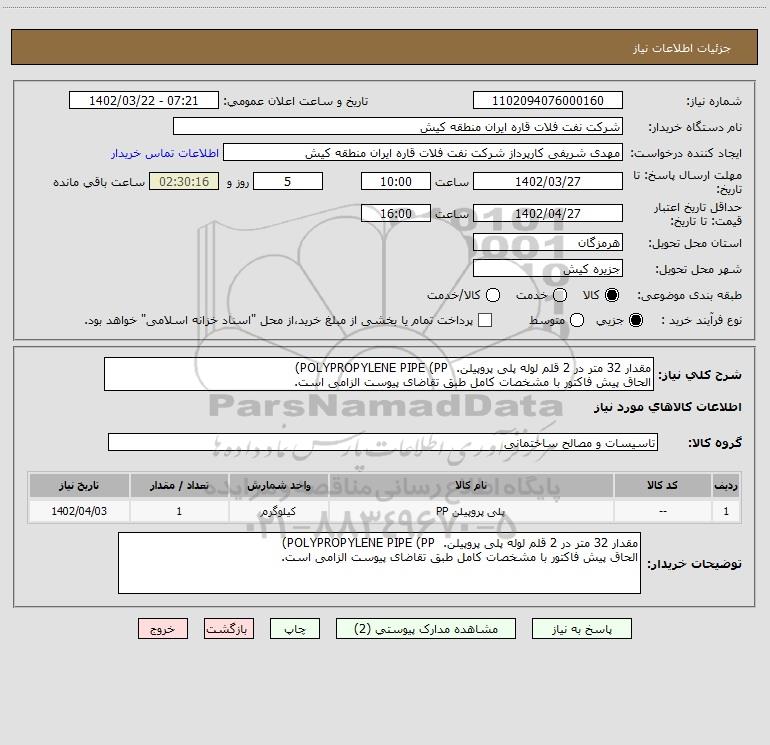Click the goods group field تاسیسات و مصالح ساختمانی
Image resolution: width=770 pixels, height=745 pixels.
(x=383, y=442)
